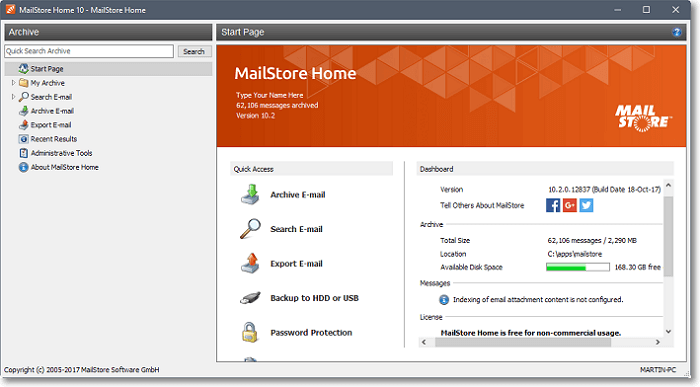Click the Export E-mail icon in sidebar
Viewport: 700px width, 387px height.
tap(24, 125)
